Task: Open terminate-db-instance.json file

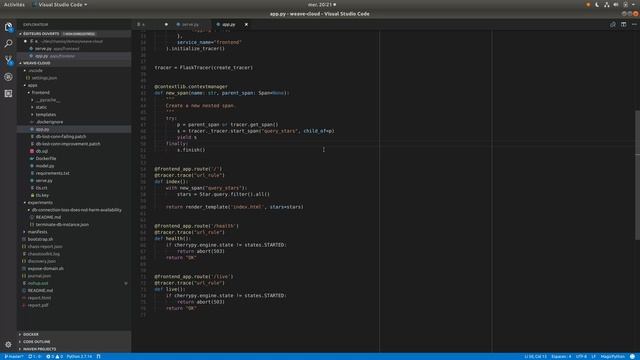Action: 73,224
